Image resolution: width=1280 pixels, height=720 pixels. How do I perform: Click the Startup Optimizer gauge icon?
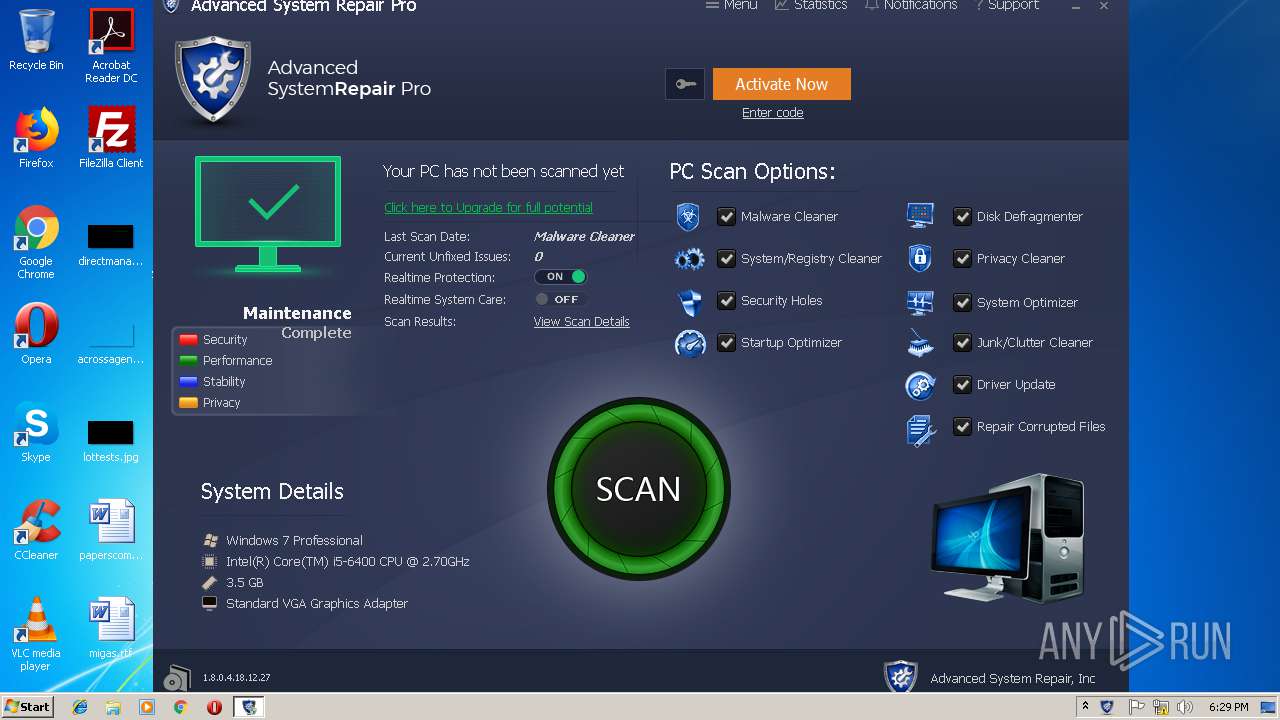690,343
